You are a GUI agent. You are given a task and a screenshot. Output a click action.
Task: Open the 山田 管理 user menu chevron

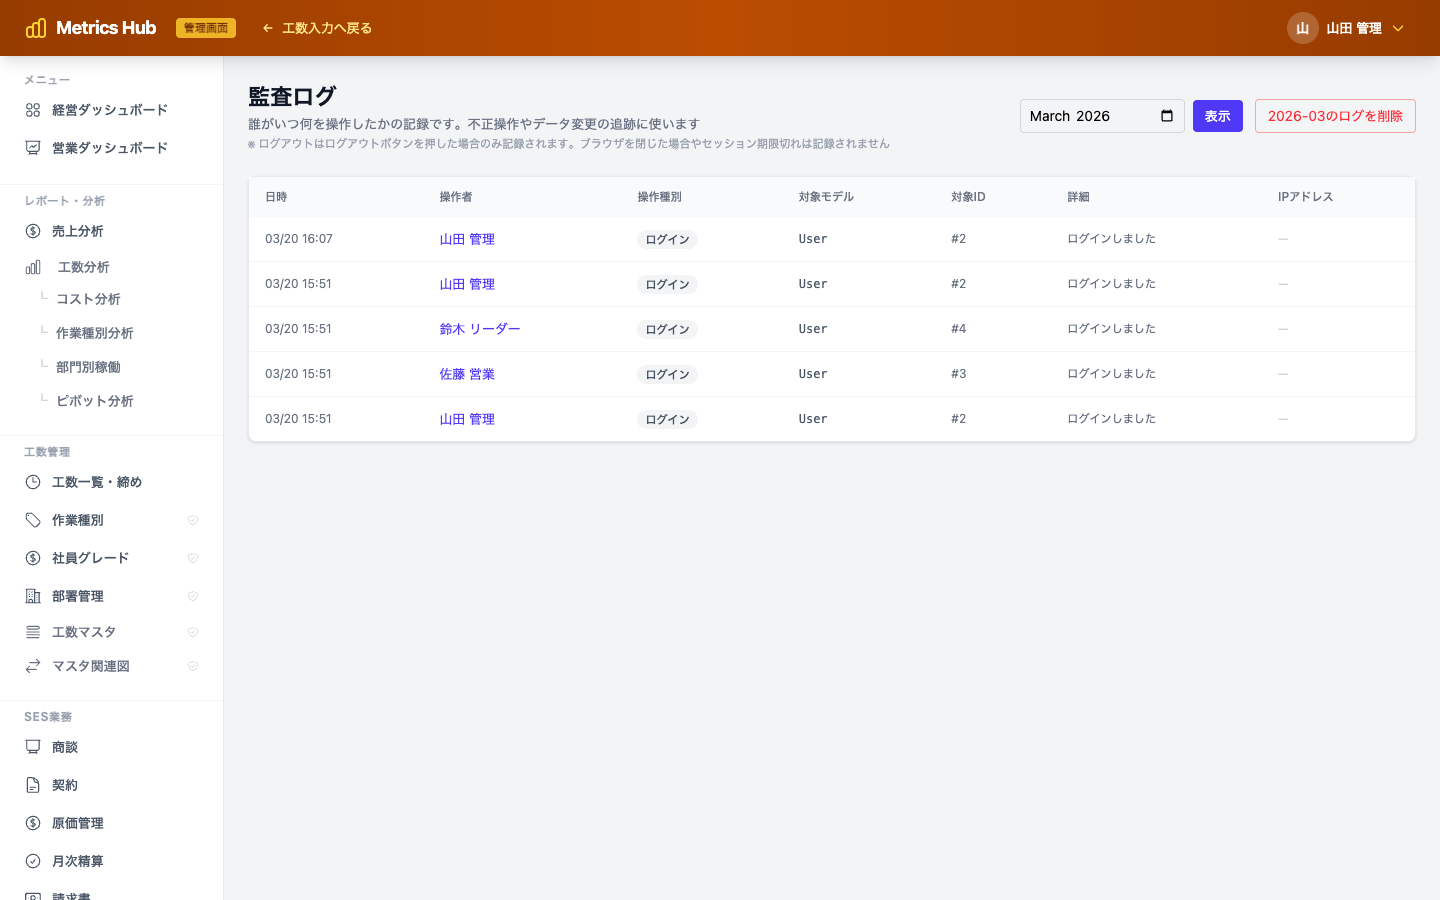(x=1398, y=28)
